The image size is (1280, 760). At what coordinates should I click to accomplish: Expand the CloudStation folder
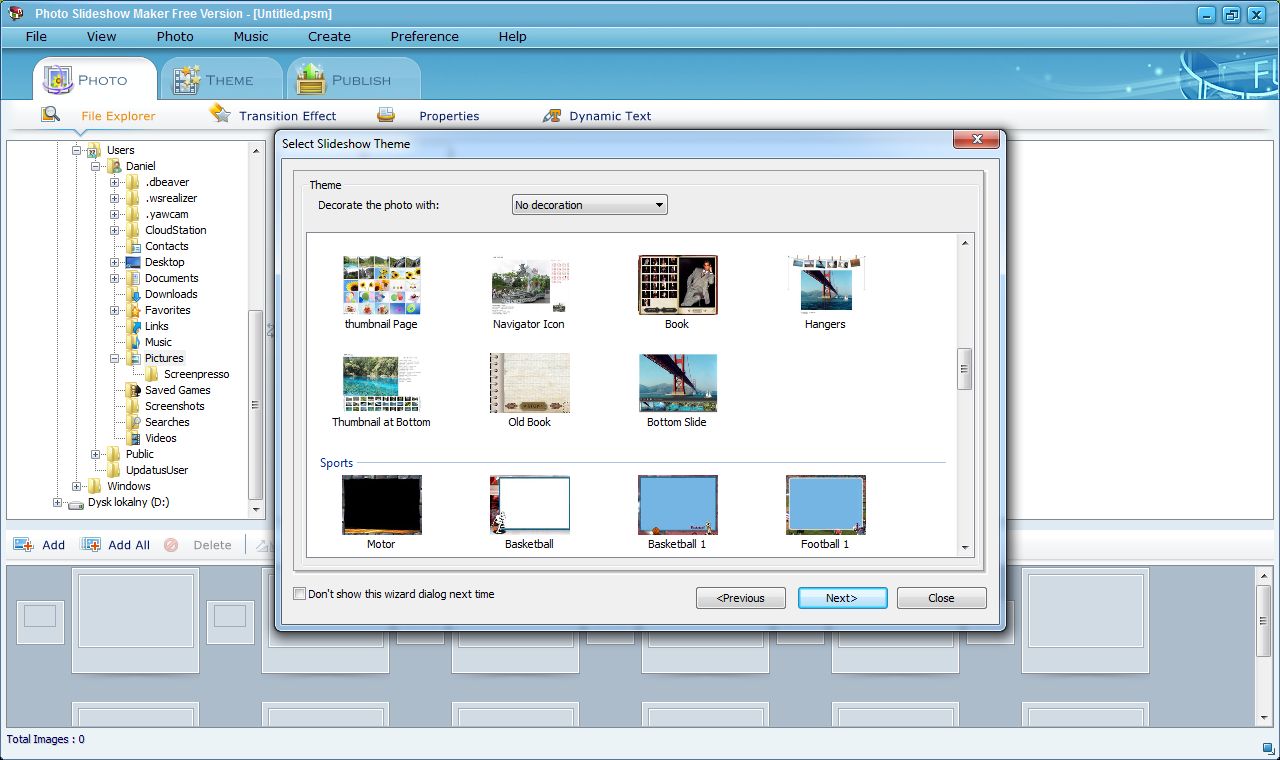point(115,230)
